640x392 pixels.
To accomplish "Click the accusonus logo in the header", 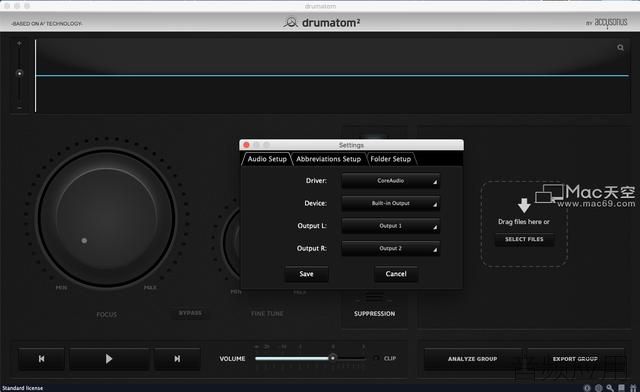I will click(x=611, y=22).
